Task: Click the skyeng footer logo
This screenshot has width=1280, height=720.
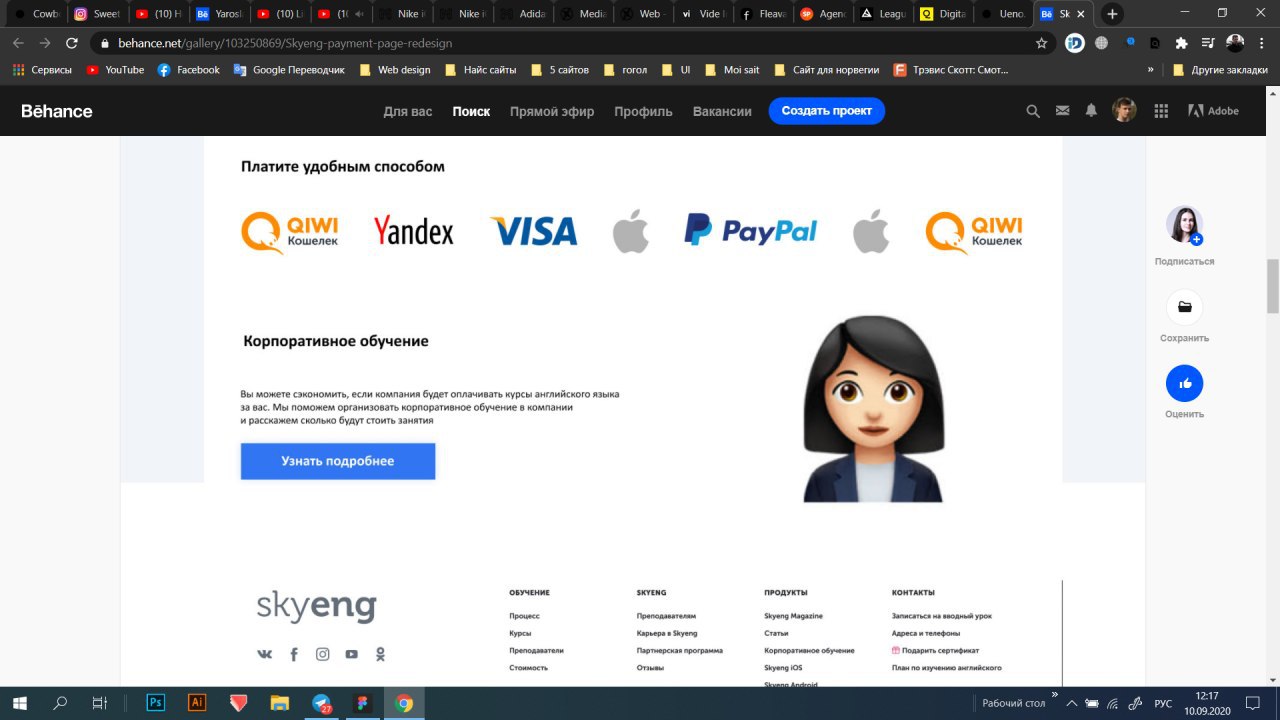Action: (316, 607)
